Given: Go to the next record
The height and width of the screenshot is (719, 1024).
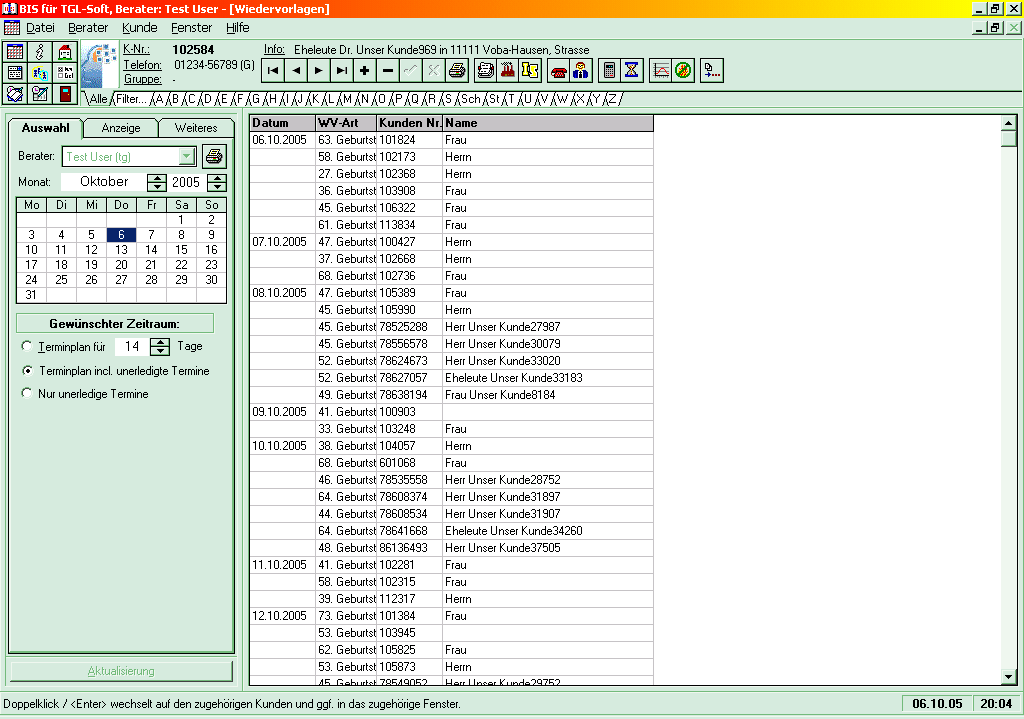Looking at the screenshot, I should [319, 71].
